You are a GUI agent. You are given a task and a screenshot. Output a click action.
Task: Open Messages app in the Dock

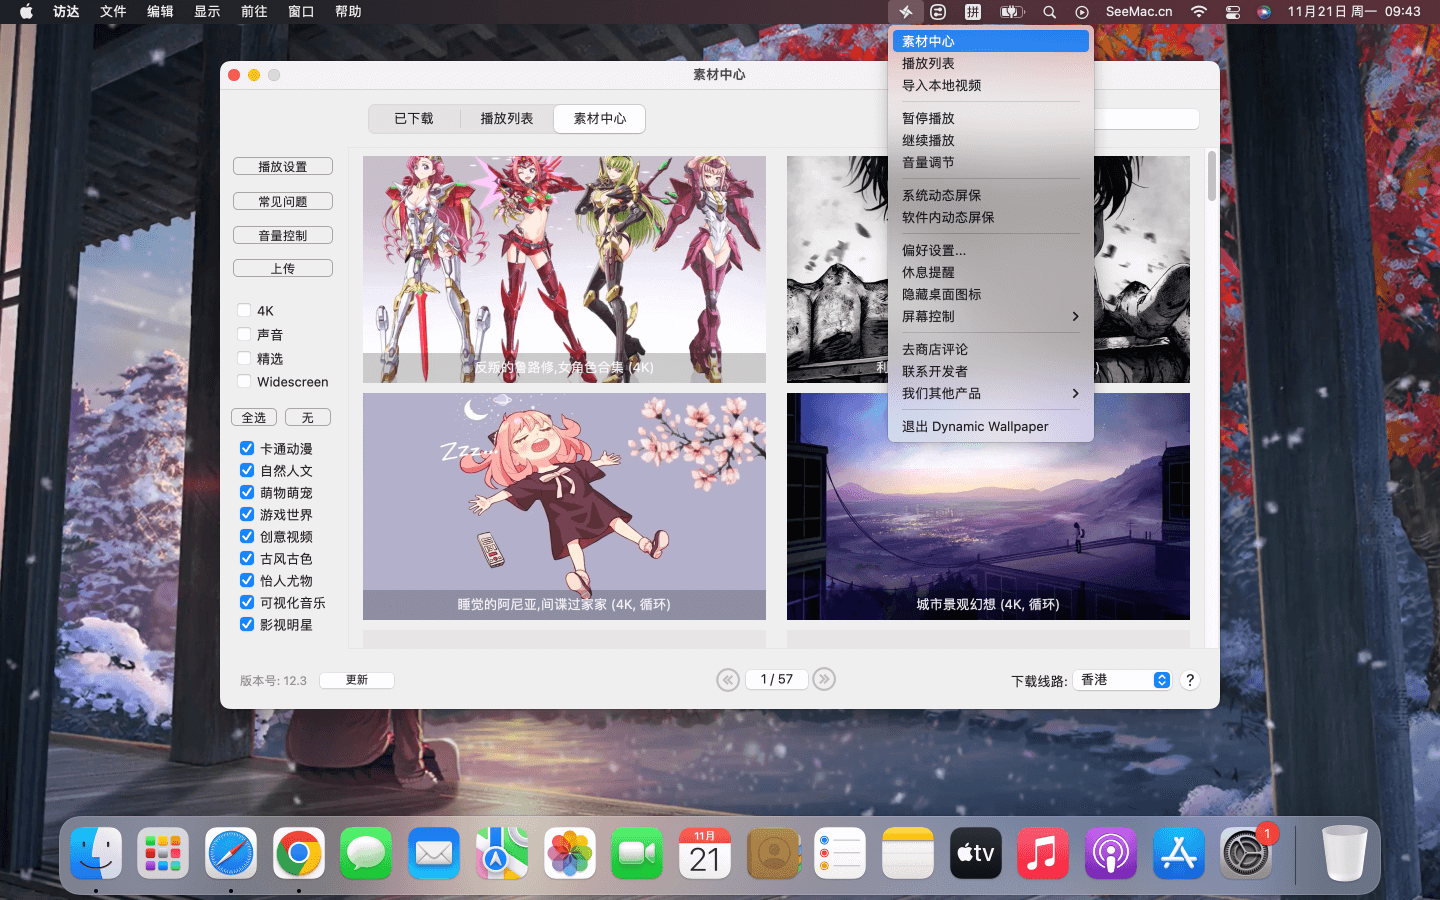366,853
